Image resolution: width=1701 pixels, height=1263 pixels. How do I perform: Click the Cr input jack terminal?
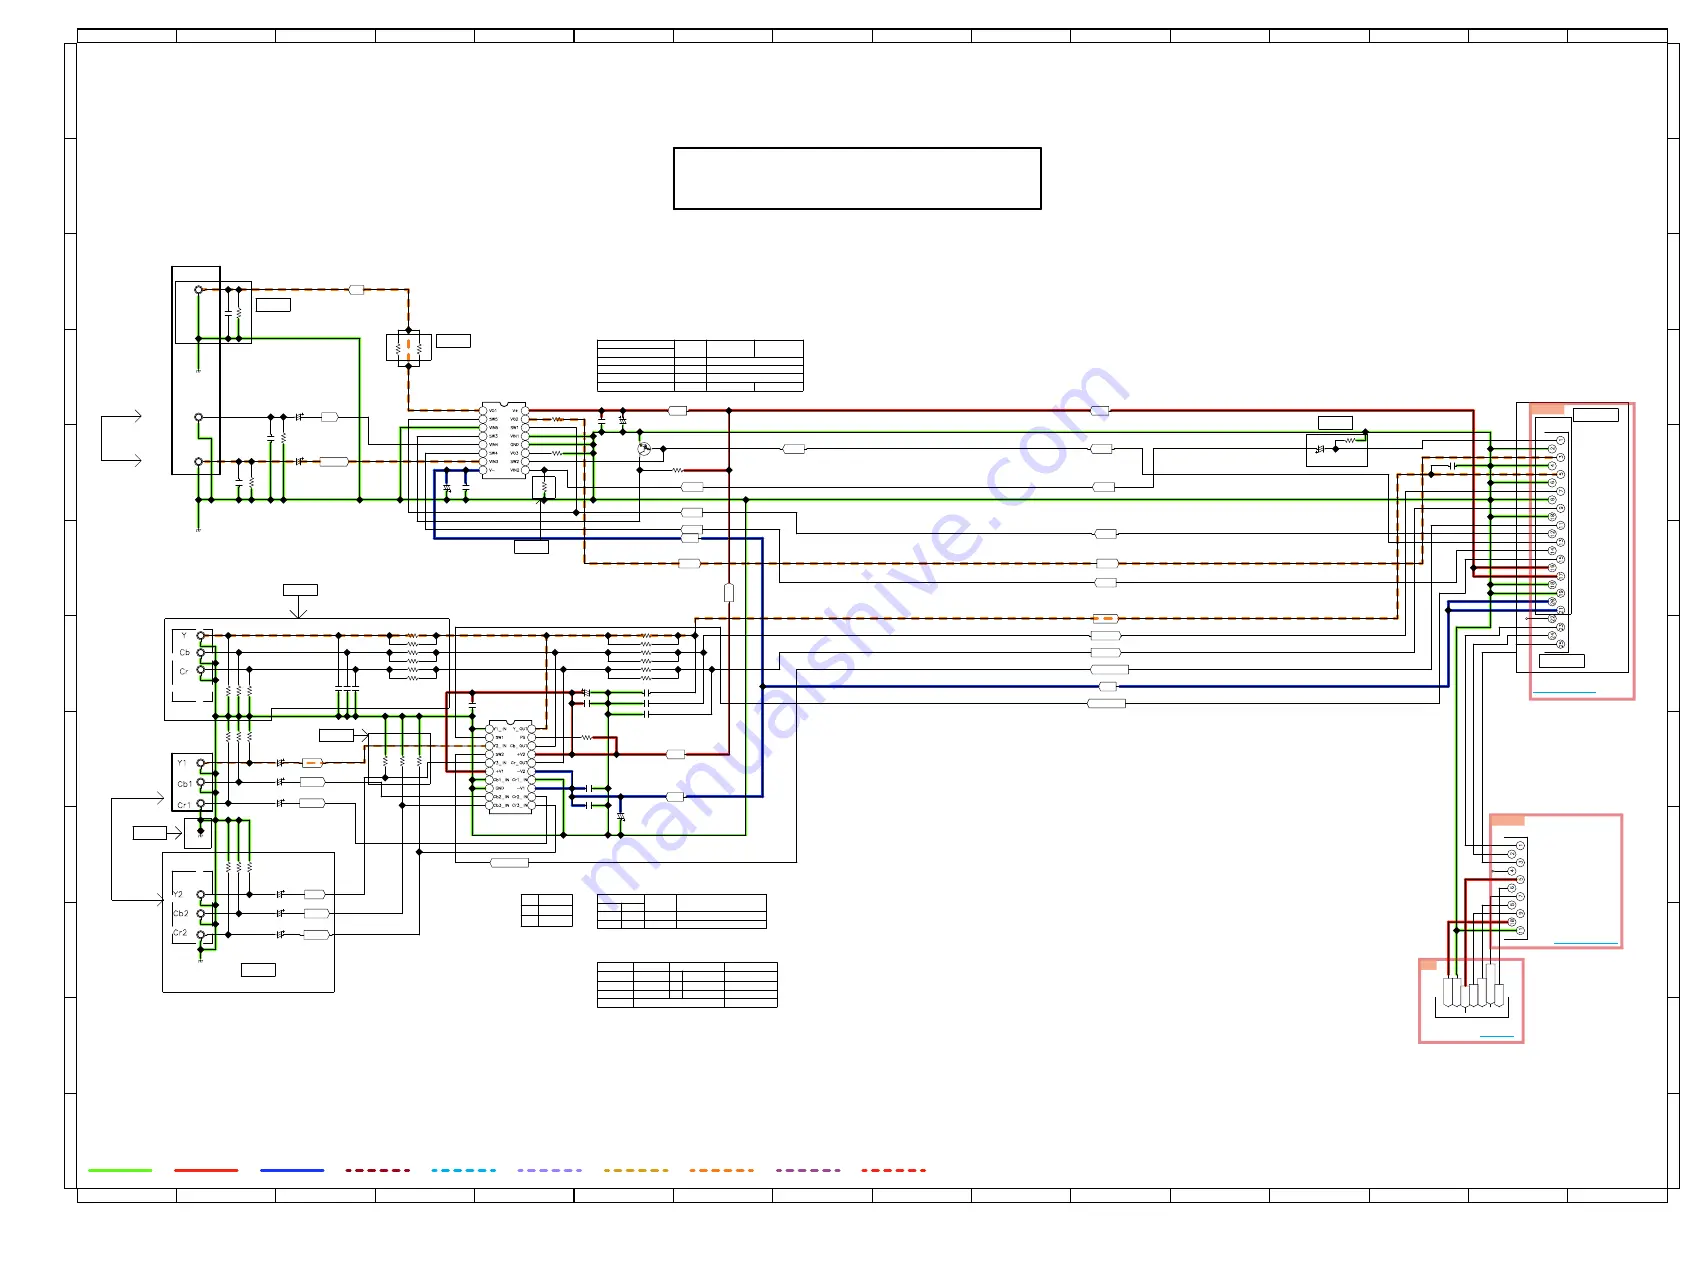point(201,671)
